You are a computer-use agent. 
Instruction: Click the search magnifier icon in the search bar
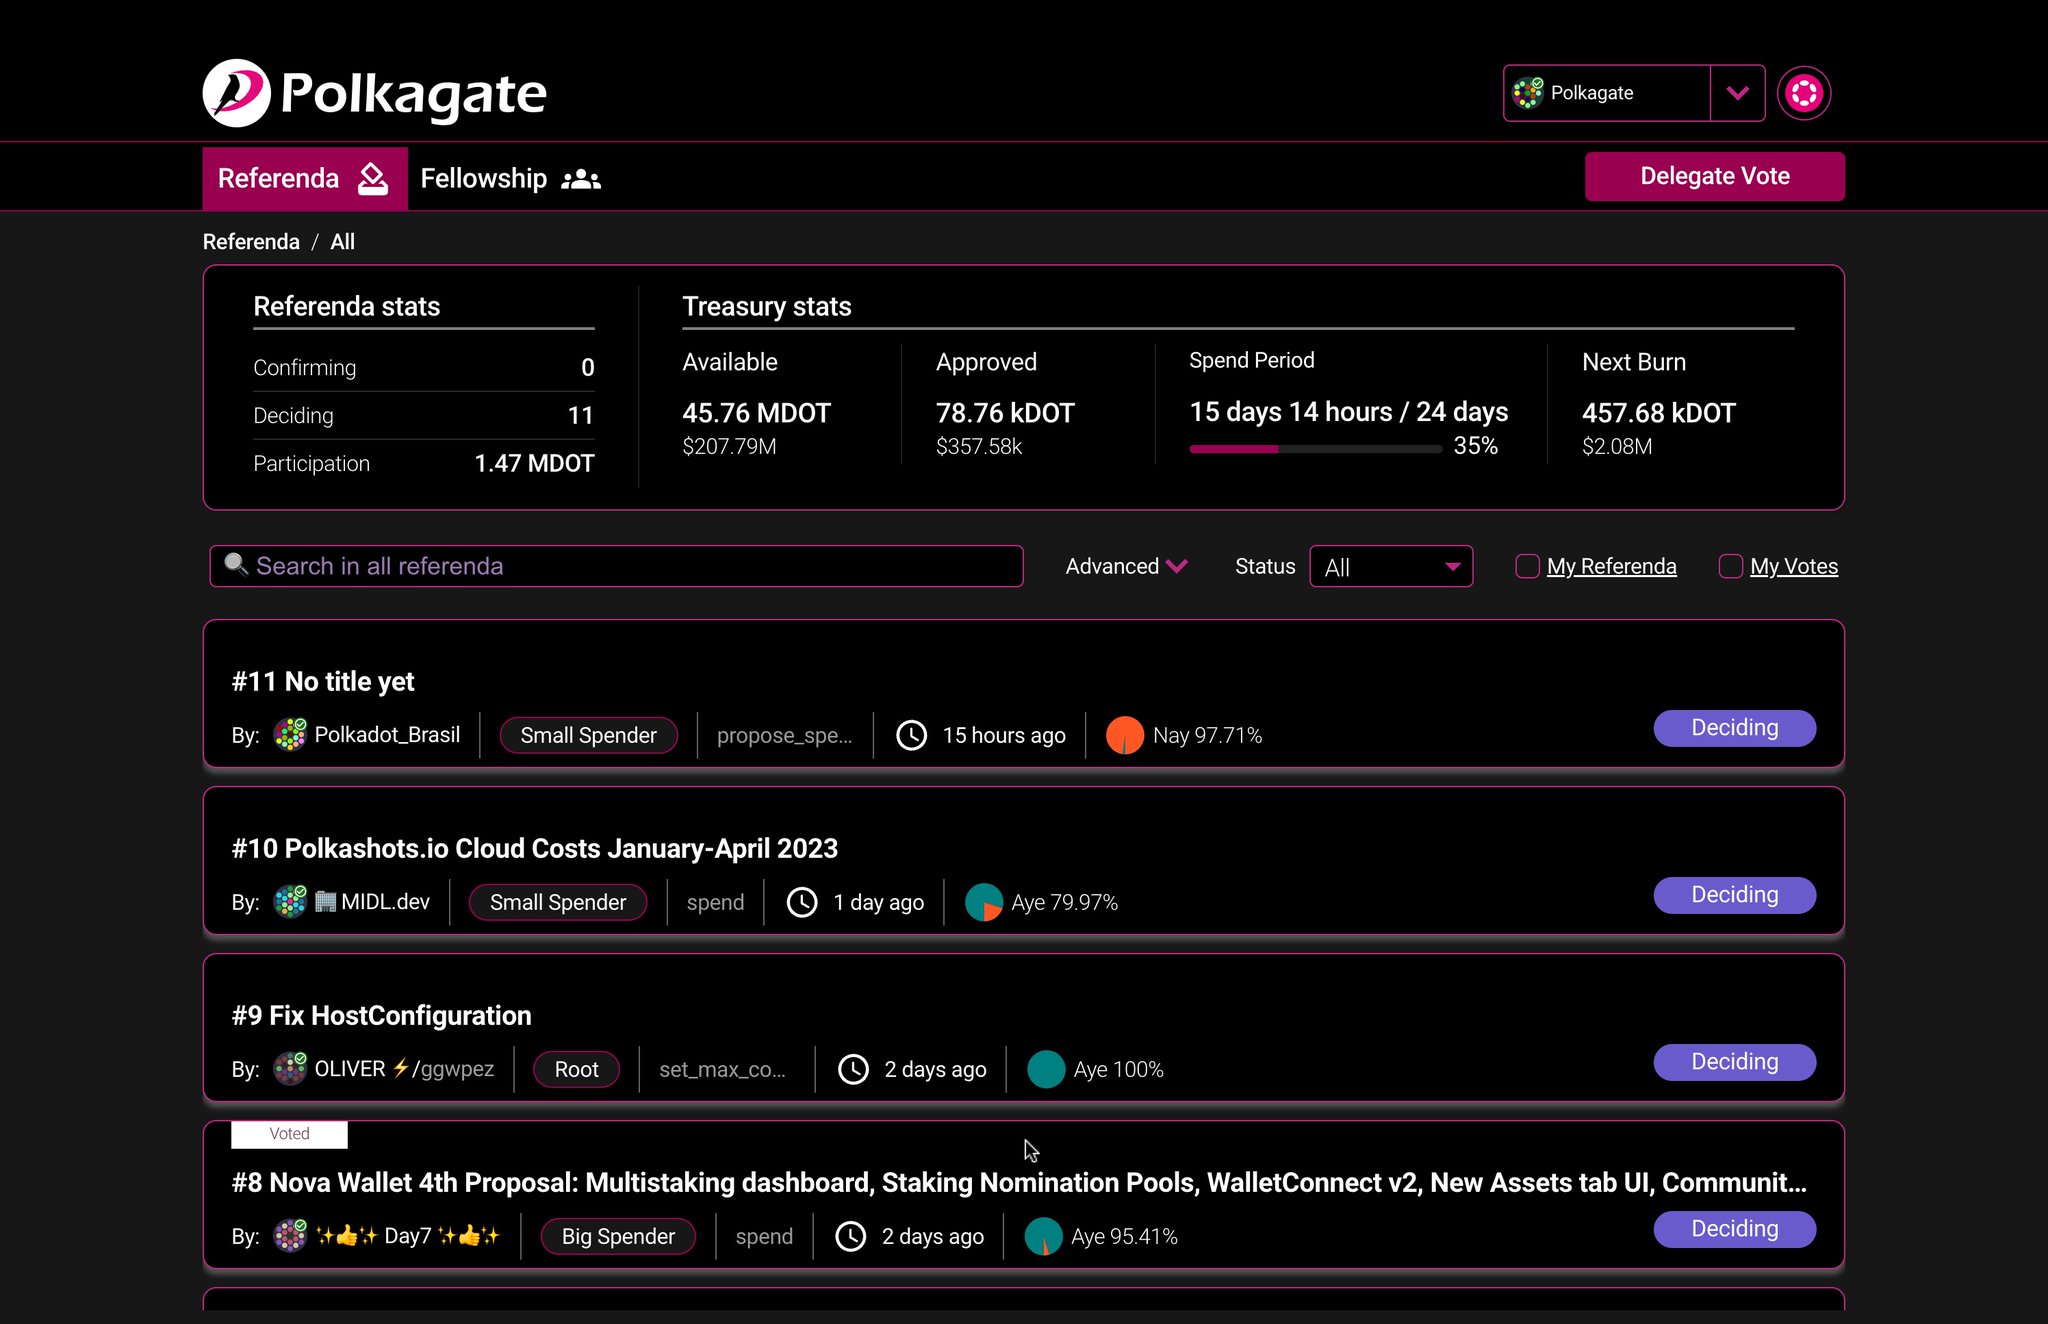235,565
